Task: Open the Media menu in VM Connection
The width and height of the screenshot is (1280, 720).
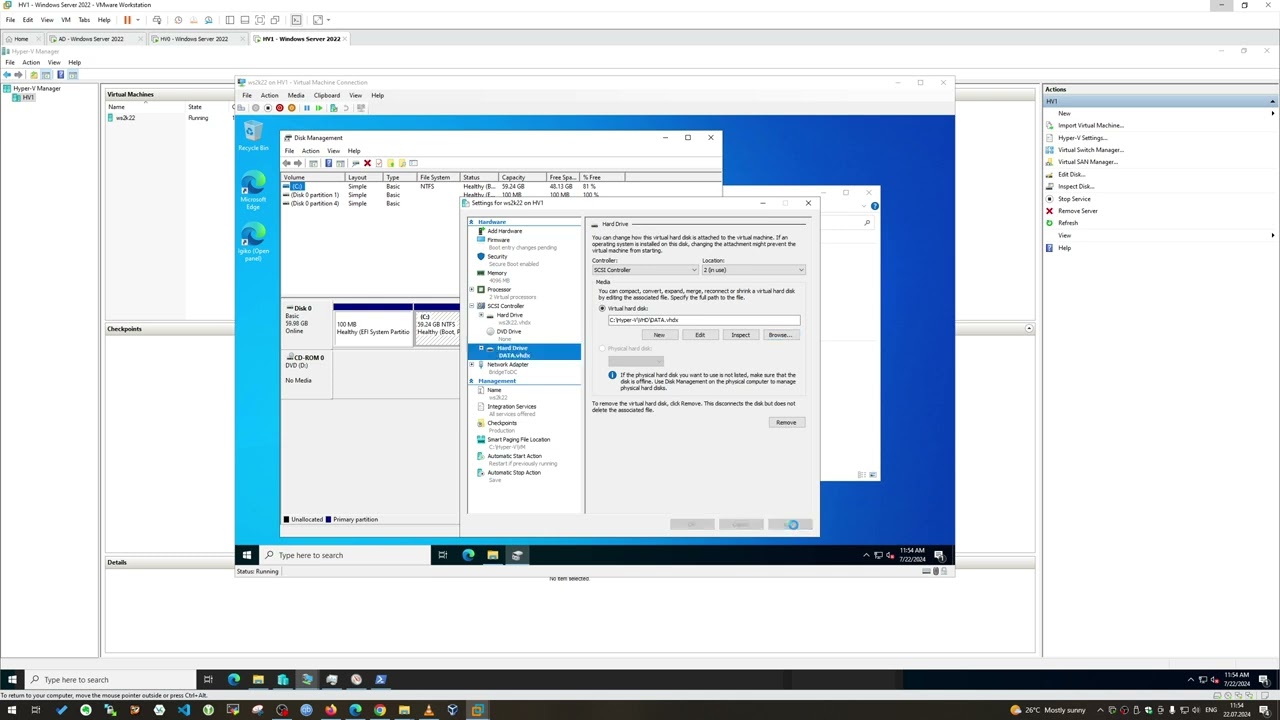Action: click(296, 95)
